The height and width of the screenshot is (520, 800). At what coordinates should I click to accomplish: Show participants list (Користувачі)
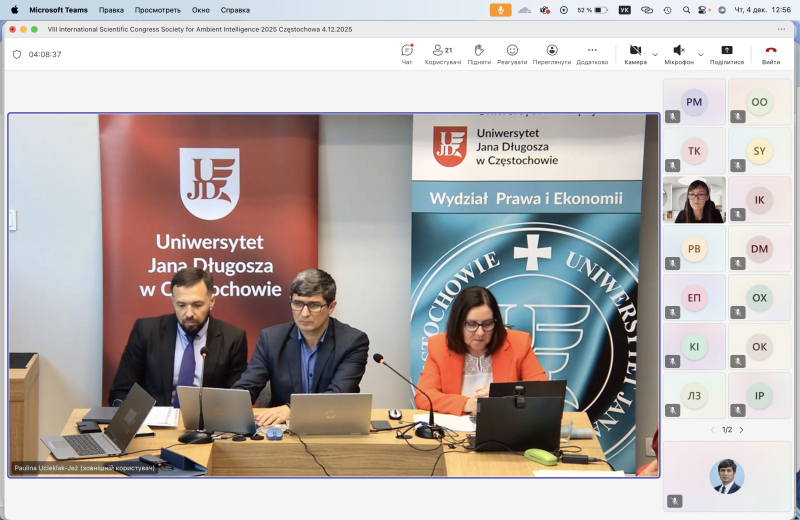442,51
